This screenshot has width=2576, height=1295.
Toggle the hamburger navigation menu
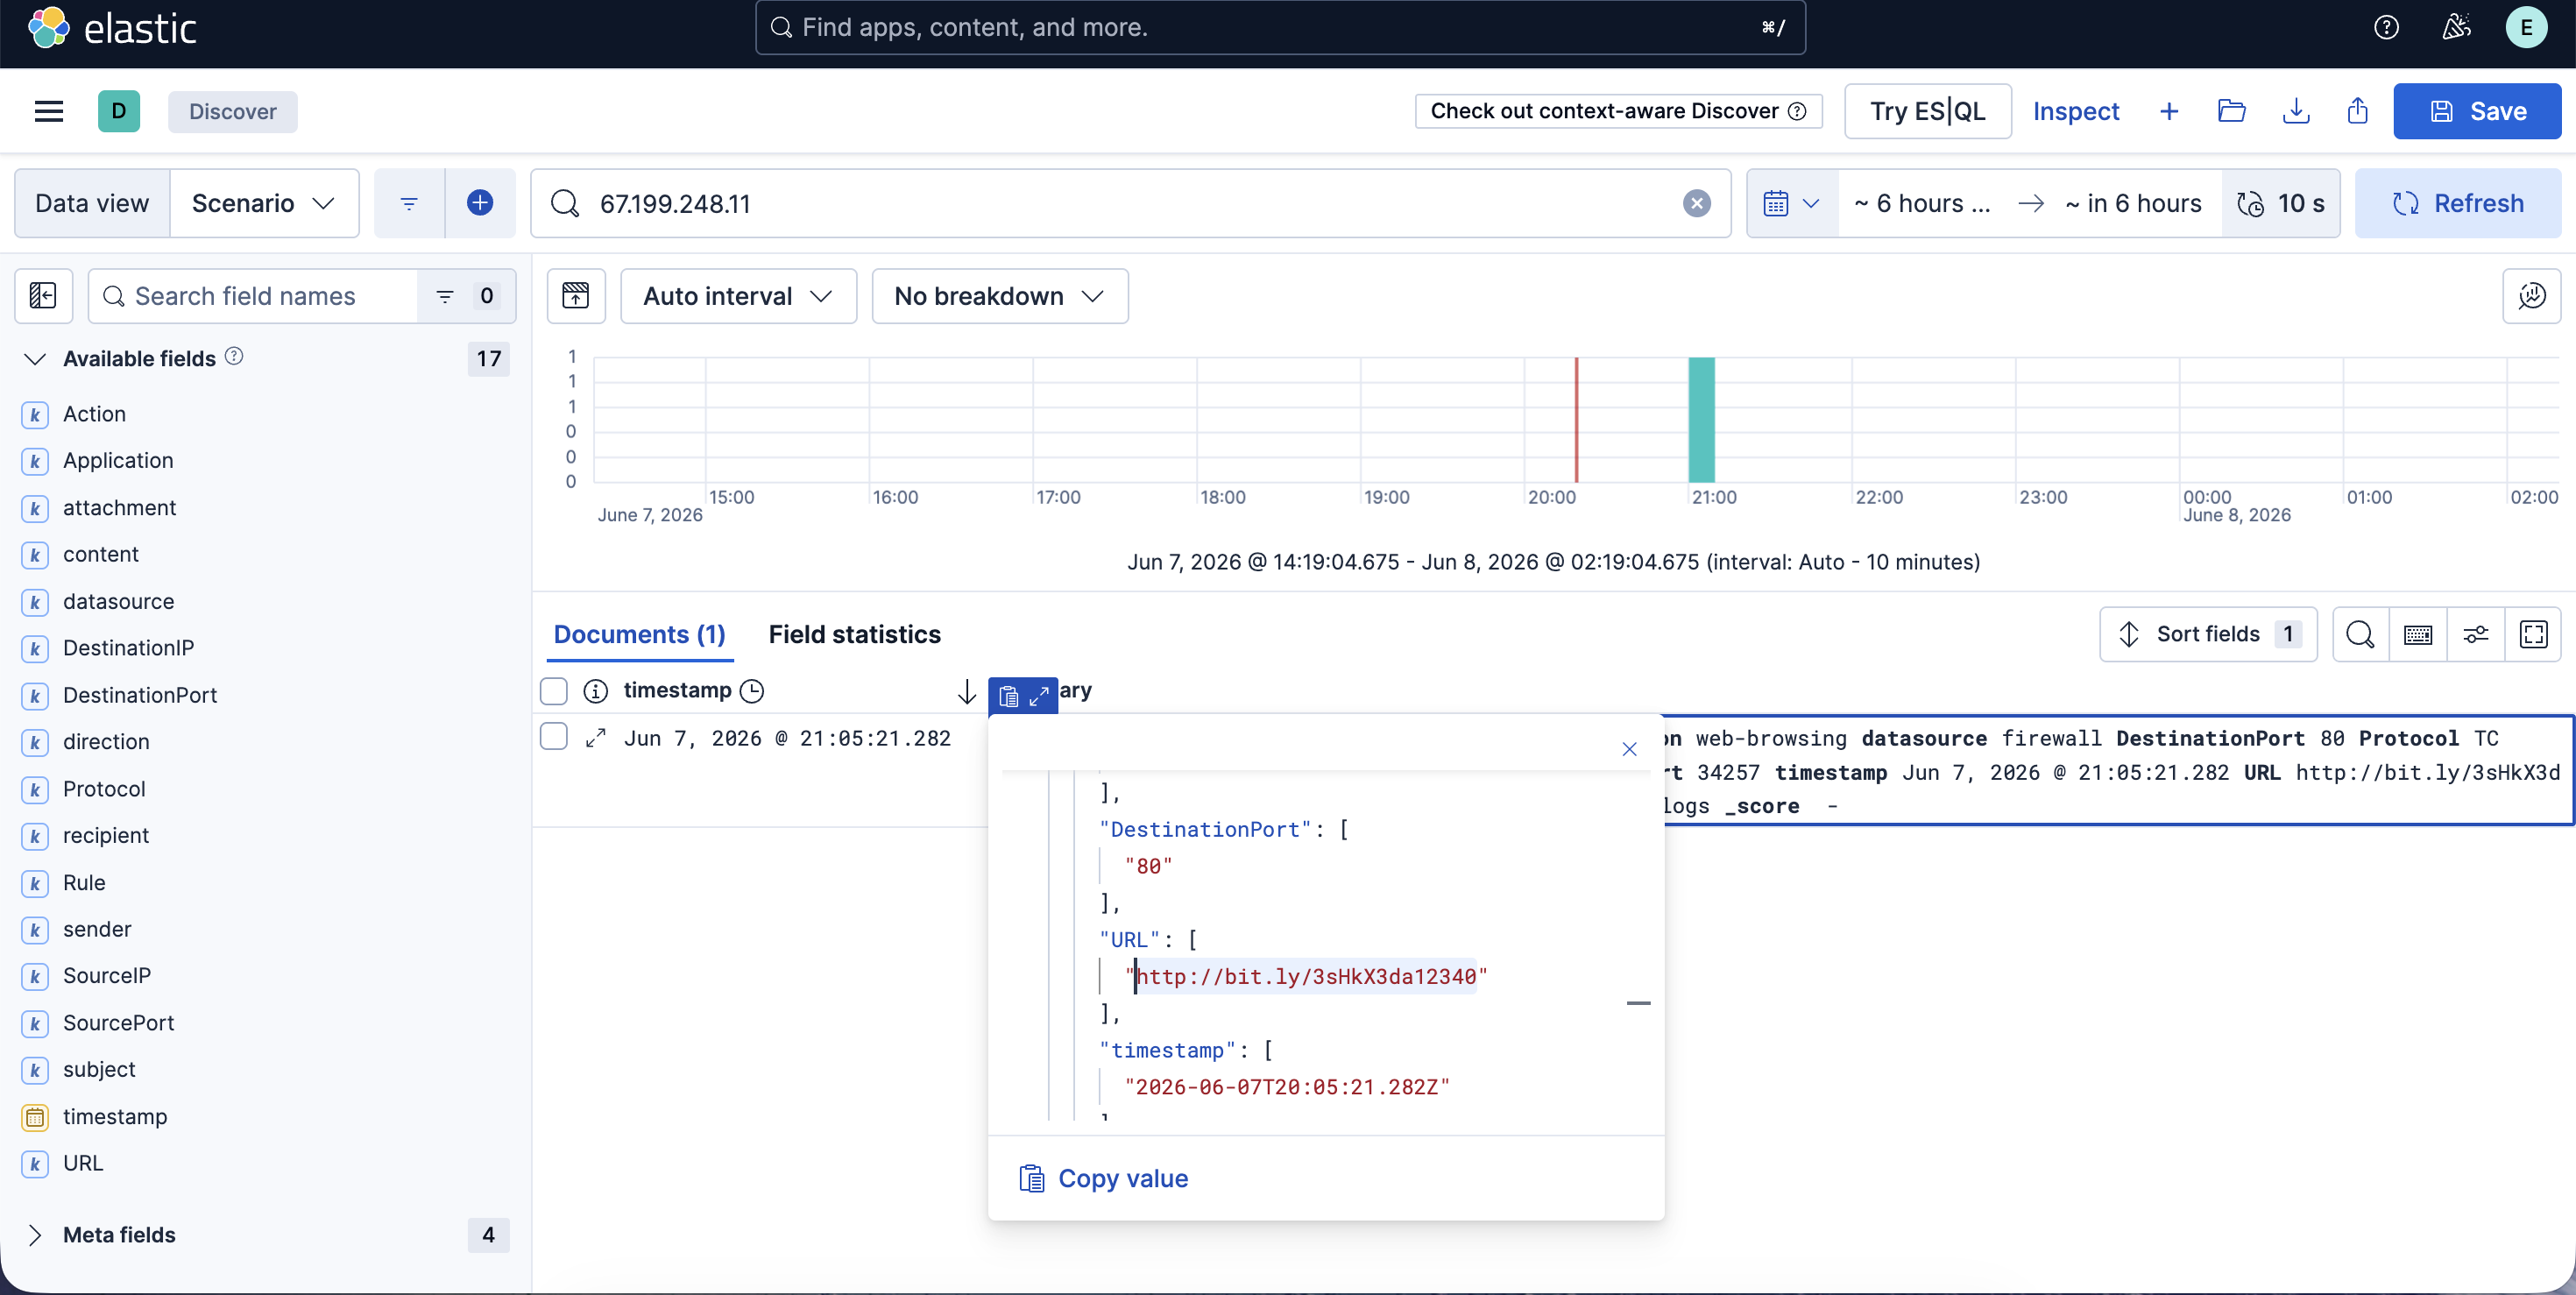49,111
